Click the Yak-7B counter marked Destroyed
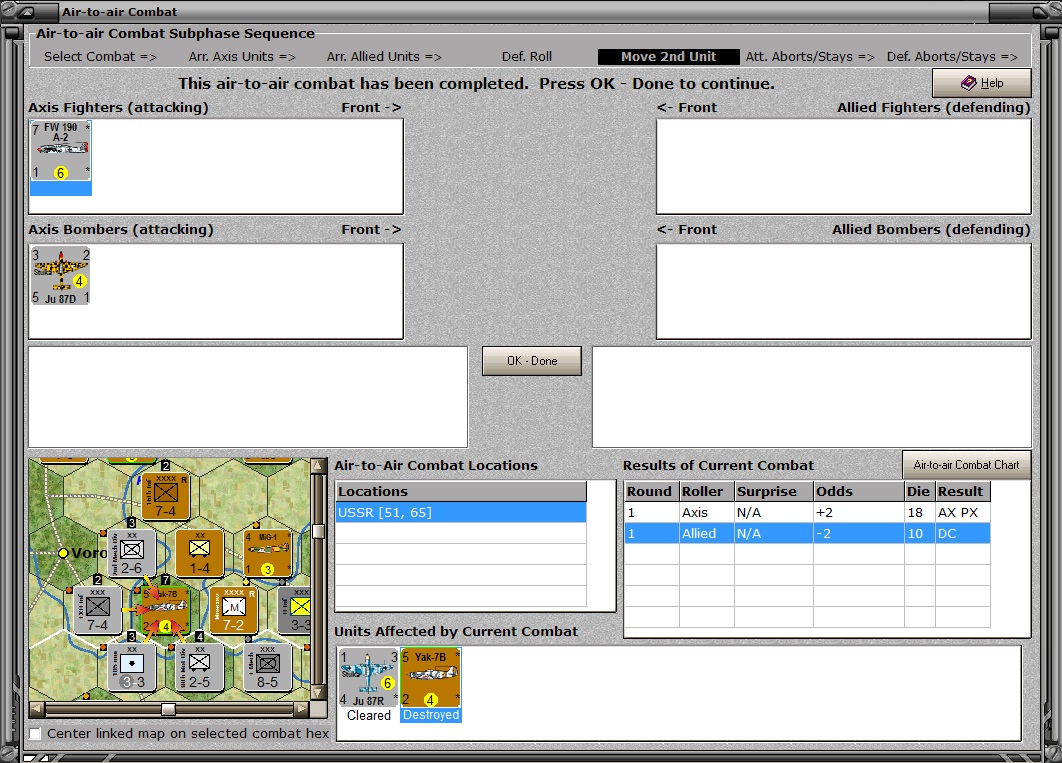The width and height of the screenshot is (1062, 763). [431, 678]
